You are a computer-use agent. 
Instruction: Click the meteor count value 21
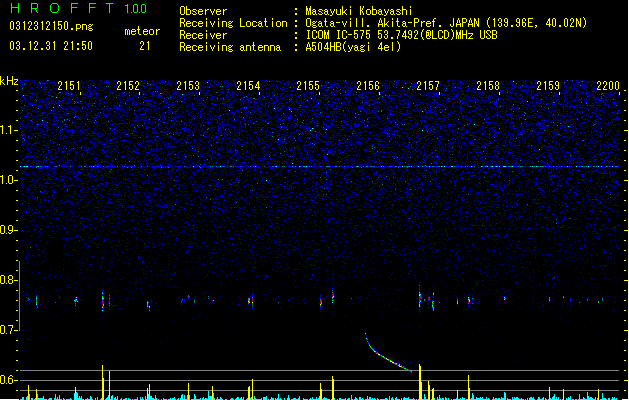[x=145, y=46]
